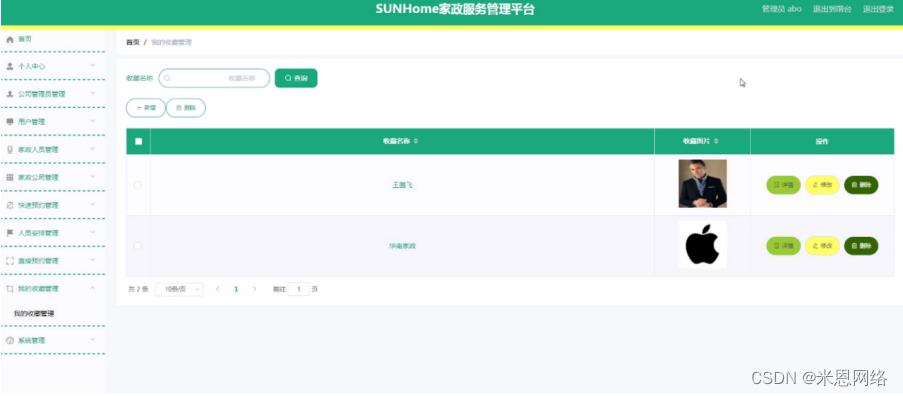
Task: Open 详情 for row 华南家政
Action: pos(783,246)
